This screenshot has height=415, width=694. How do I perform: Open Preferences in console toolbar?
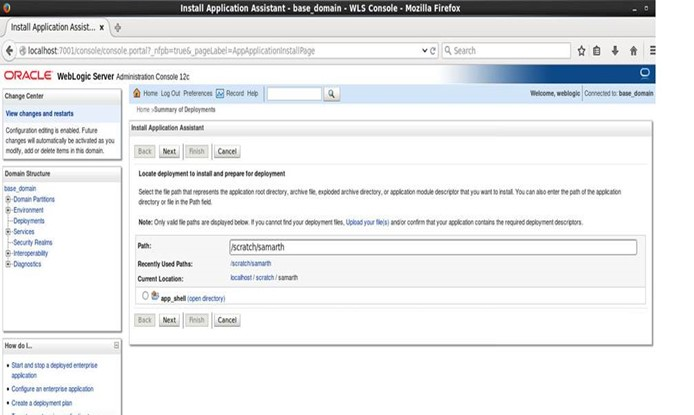pos(198,93)
